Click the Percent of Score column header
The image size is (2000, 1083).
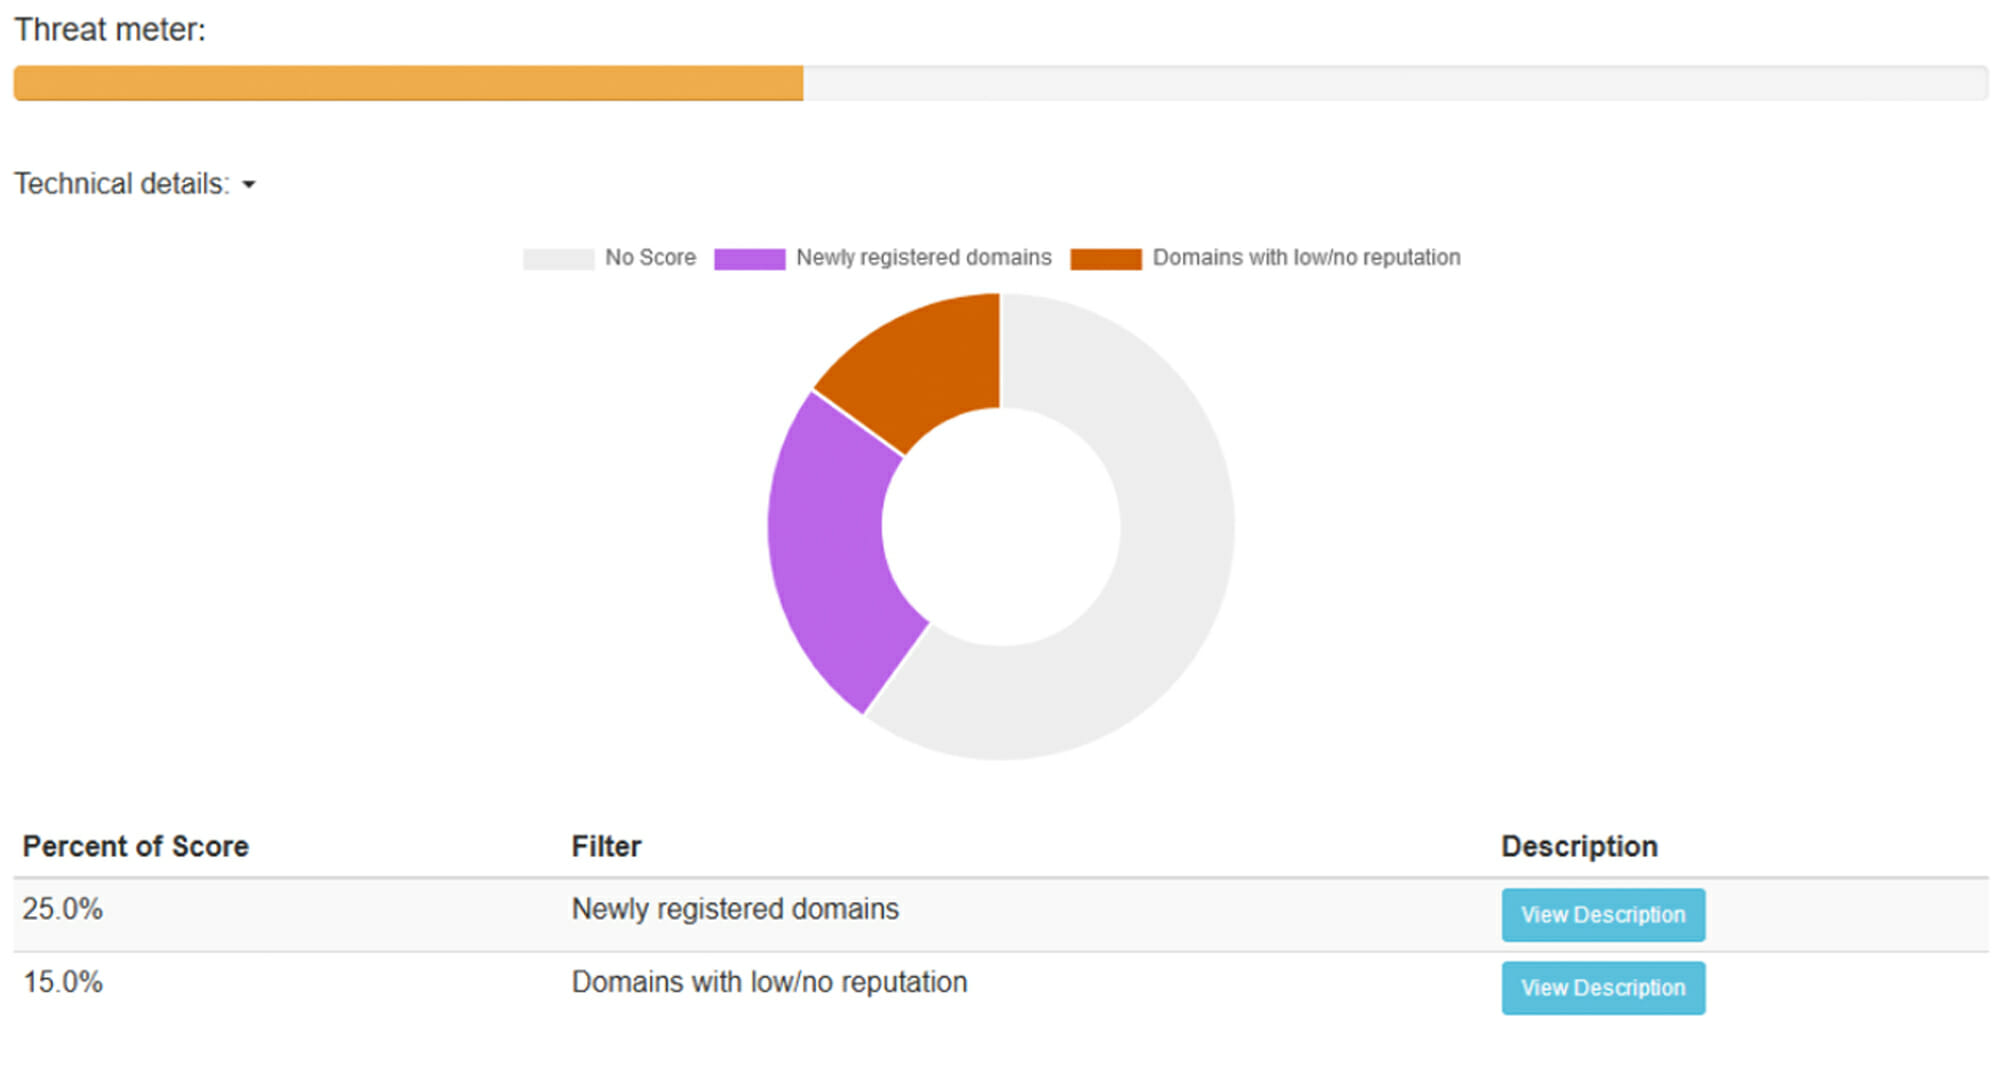click(x=136, y=847)
